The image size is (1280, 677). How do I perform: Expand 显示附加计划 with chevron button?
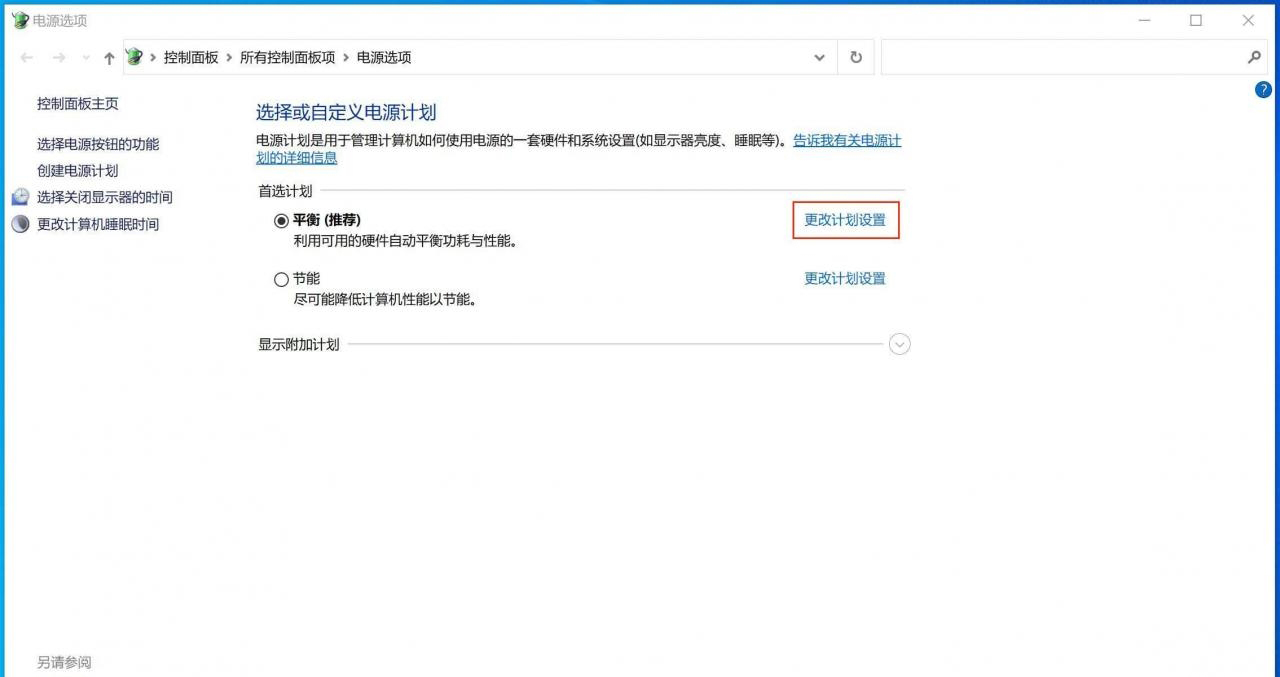point(899,344)
